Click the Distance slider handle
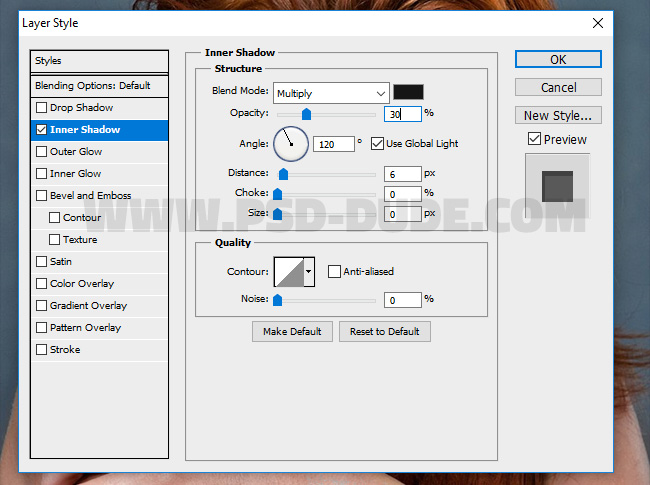The width and height of the screenshot is (650, 485). (284, 174)
